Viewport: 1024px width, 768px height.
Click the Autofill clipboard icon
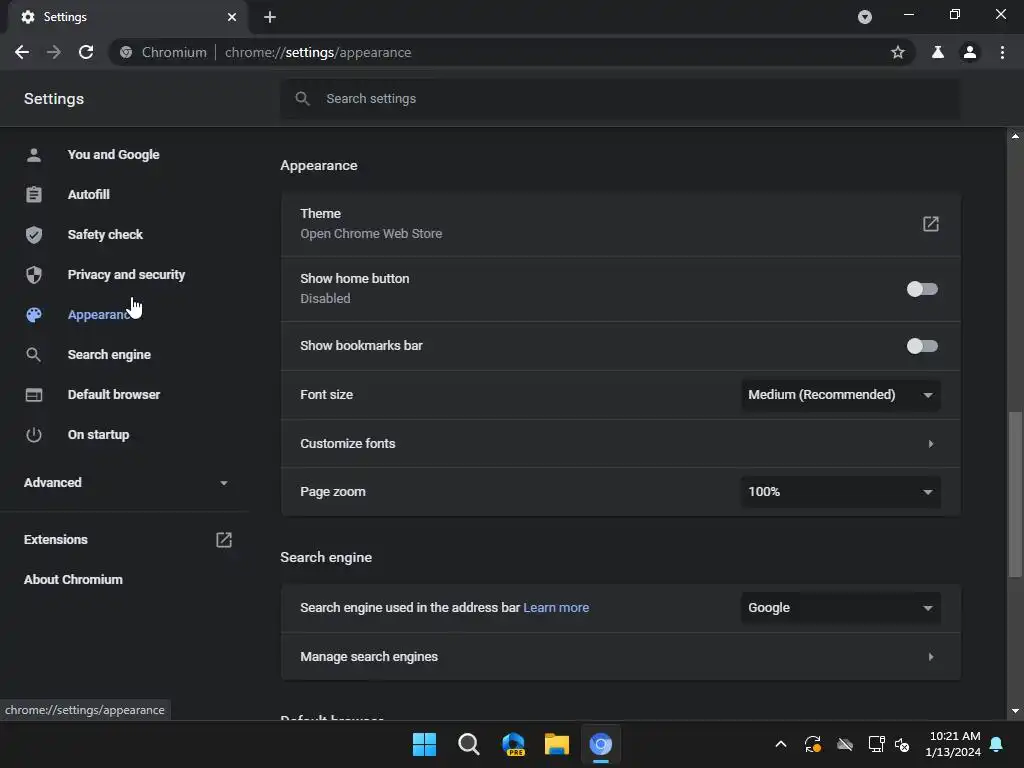[x=34, y=195]
